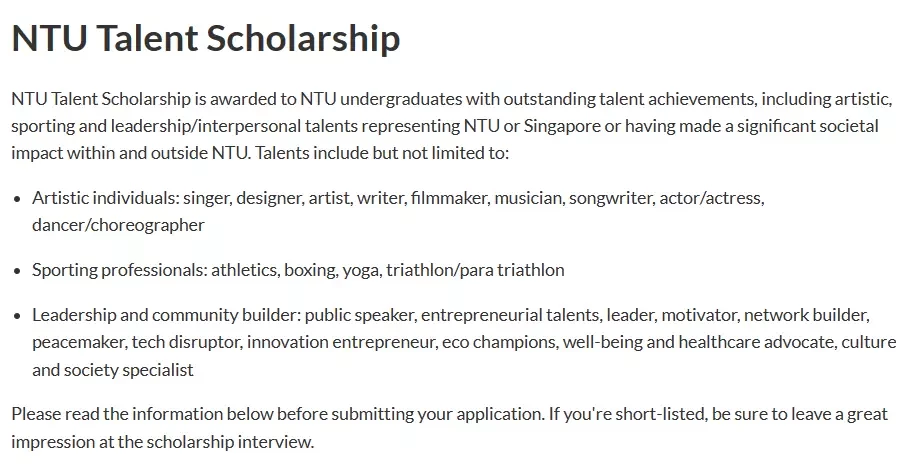Click the words 'Sporting professionals:'

click(x=119, y=270)
